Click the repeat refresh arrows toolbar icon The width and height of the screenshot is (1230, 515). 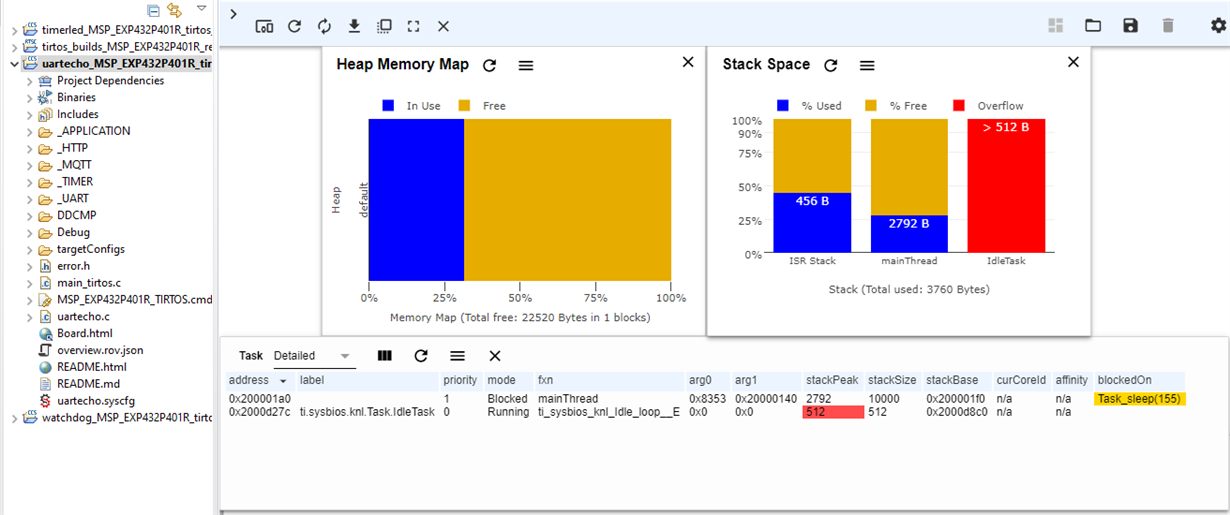[x=324, y=26]
